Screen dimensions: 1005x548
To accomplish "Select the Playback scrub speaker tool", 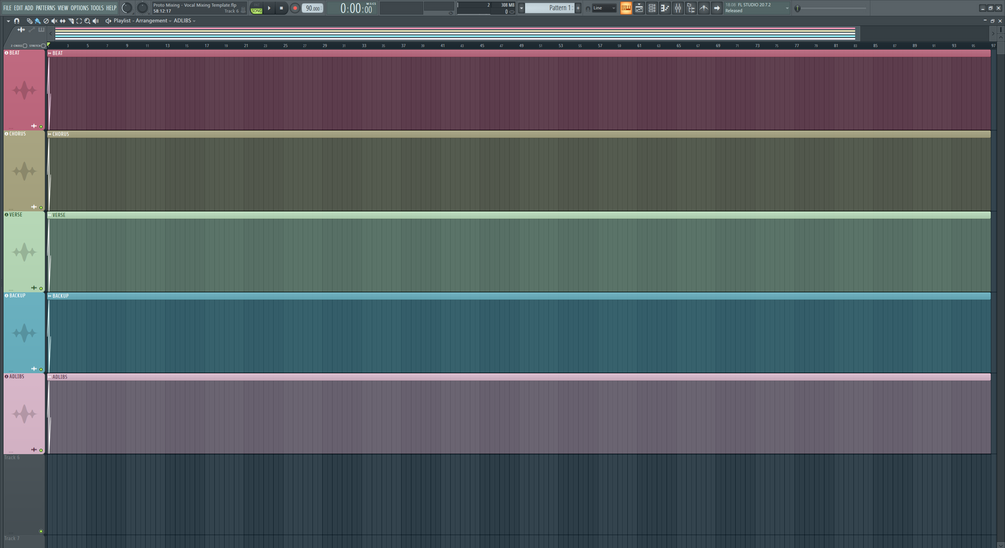I will tap(96, 21).
